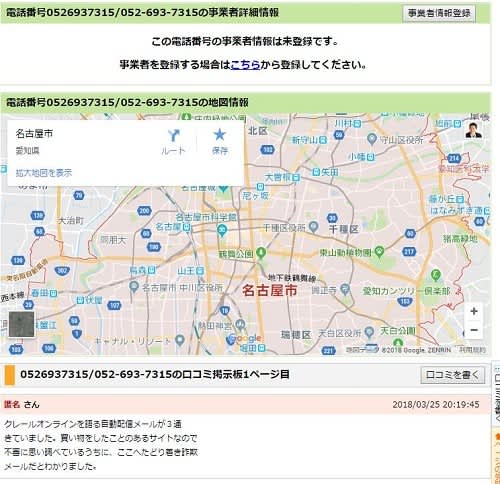500x484 pixels.
Task: Click the 事業者情報登録 button
Action: [x=439, y=13]
